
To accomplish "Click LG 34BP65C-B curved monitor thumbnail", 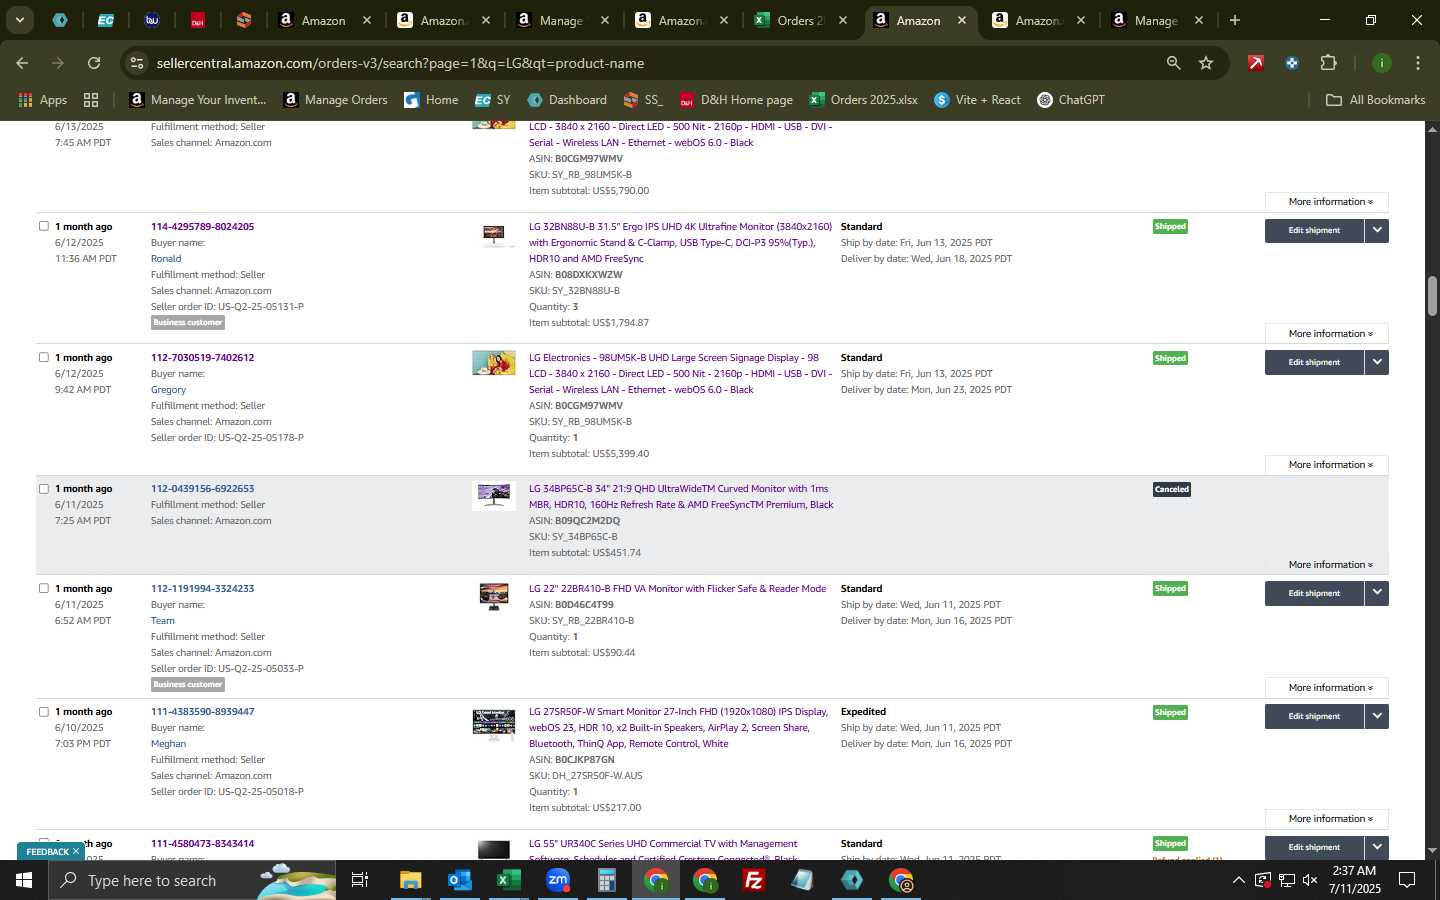I will point(494,496).
